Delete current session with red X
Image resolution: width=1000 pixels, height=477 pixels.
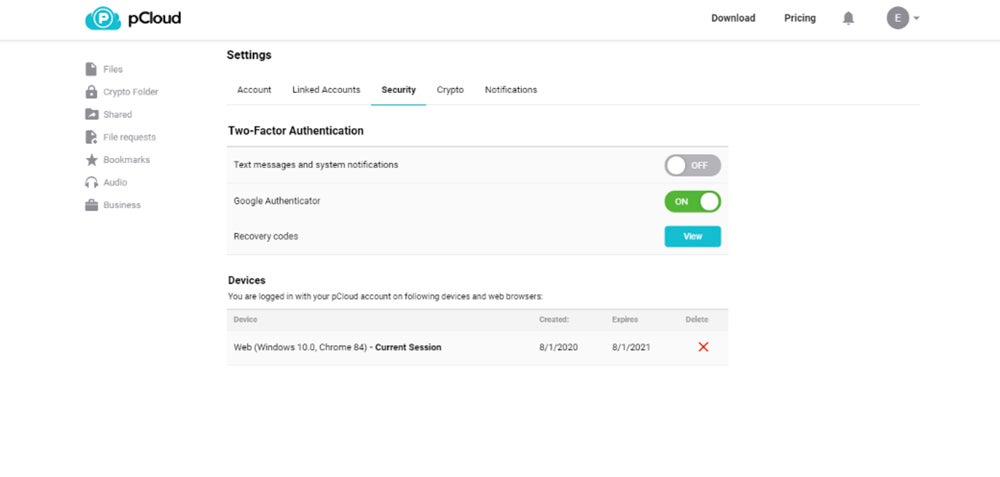pos(703,347)
